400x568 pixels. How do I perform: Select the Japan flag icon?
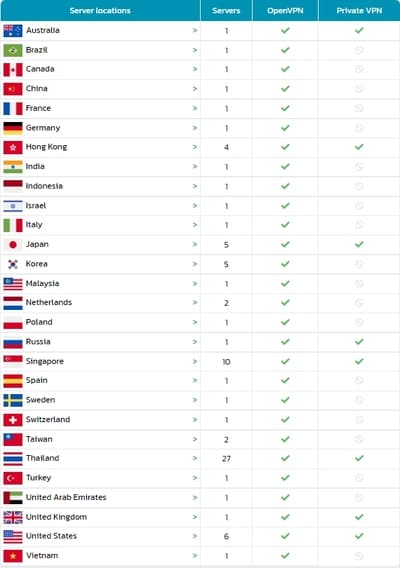pos(13,245)
